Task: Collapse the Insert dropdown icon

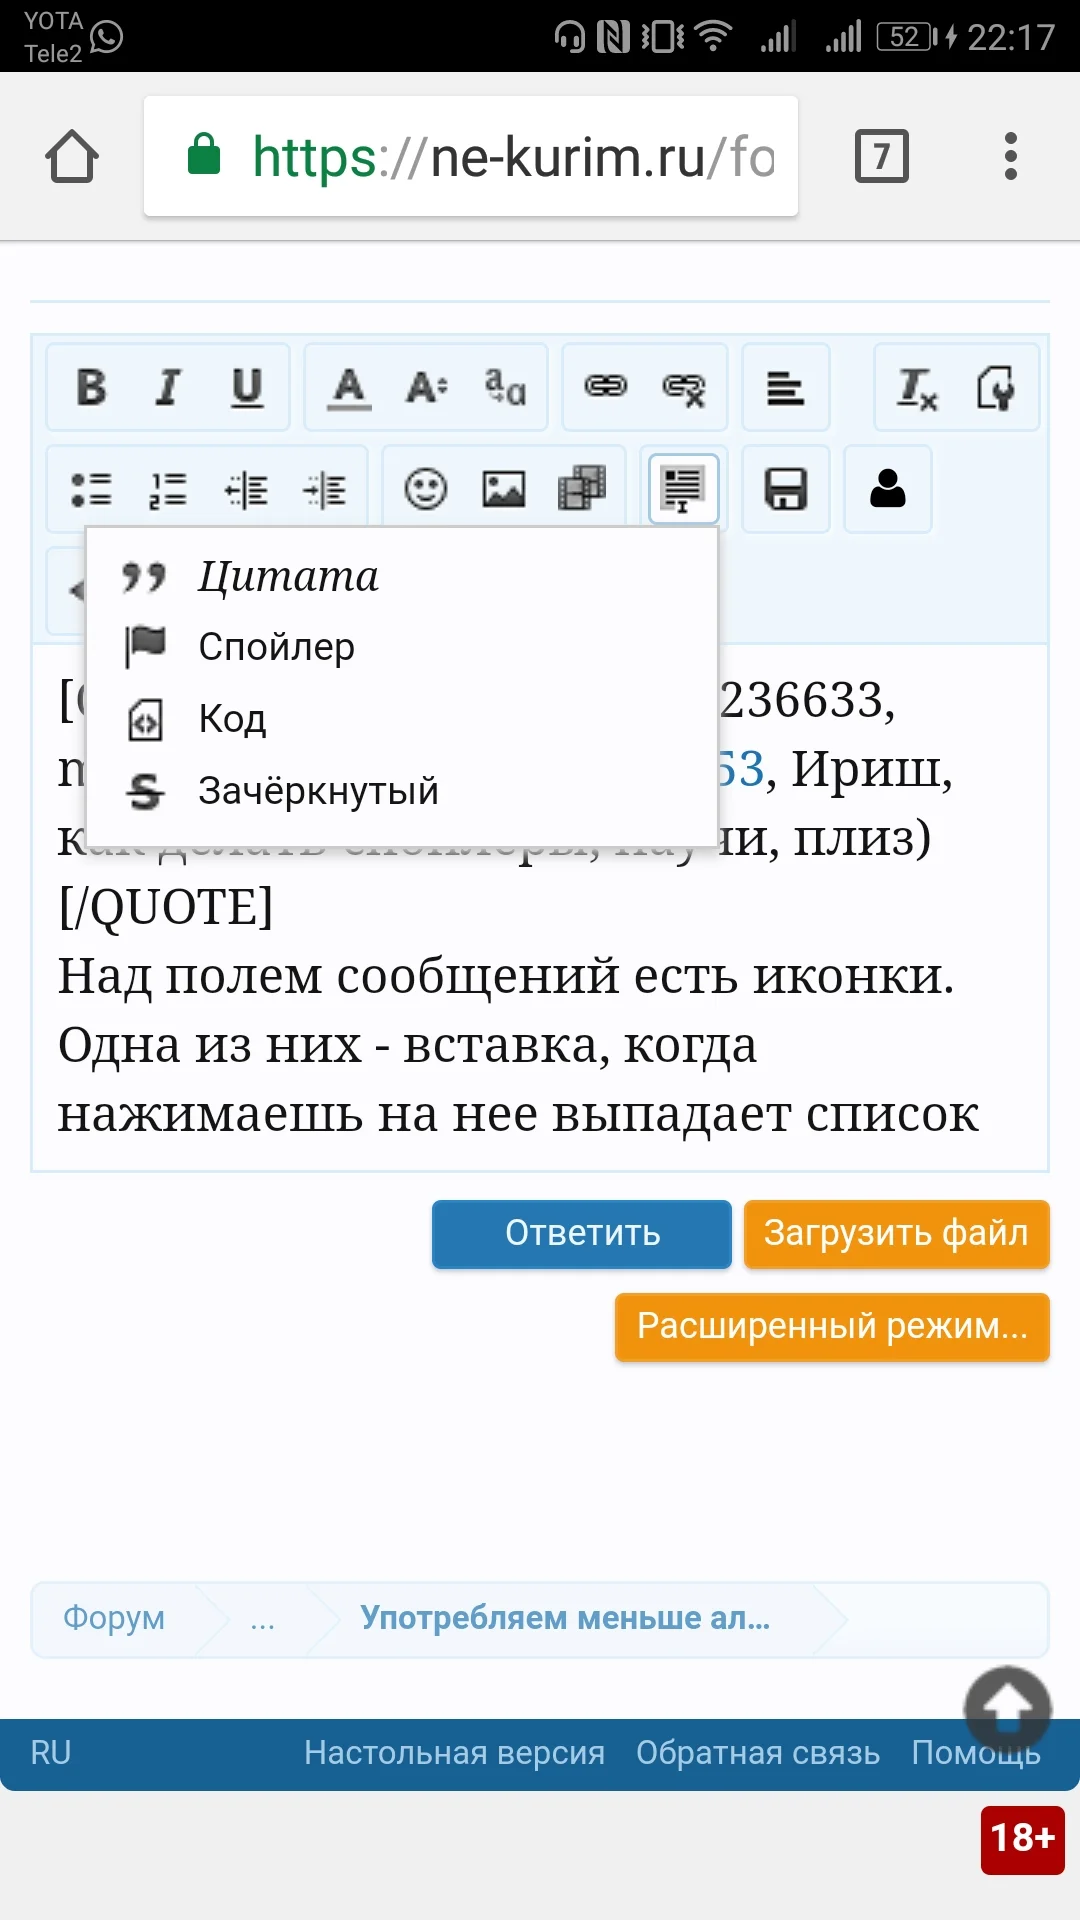Action: pos(684,489)
